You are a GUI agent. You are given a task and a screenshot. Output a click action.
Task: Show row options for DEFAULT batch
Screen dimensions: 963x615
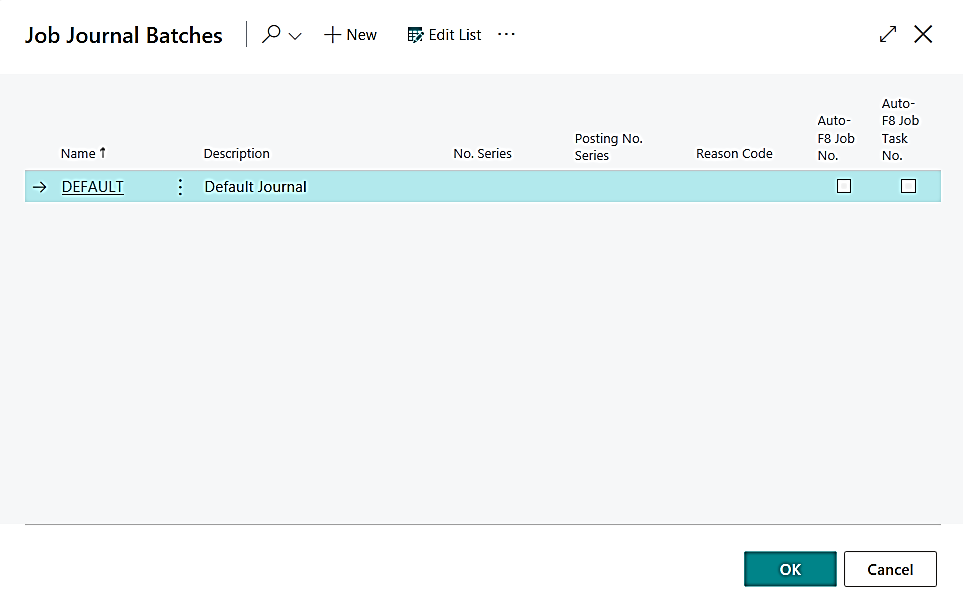click(180, 187)
